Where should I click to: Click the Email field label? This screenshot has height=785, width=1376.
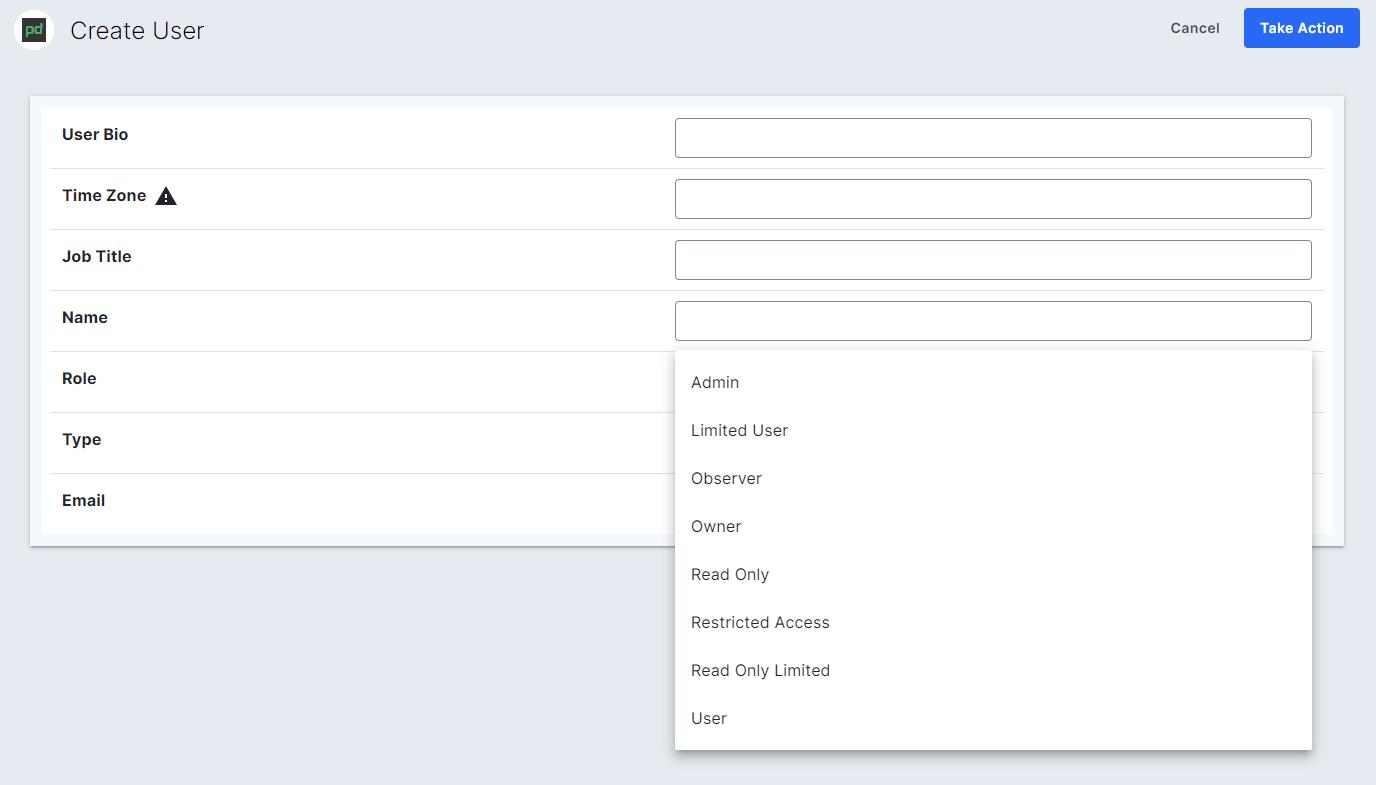tap(83, 500)
